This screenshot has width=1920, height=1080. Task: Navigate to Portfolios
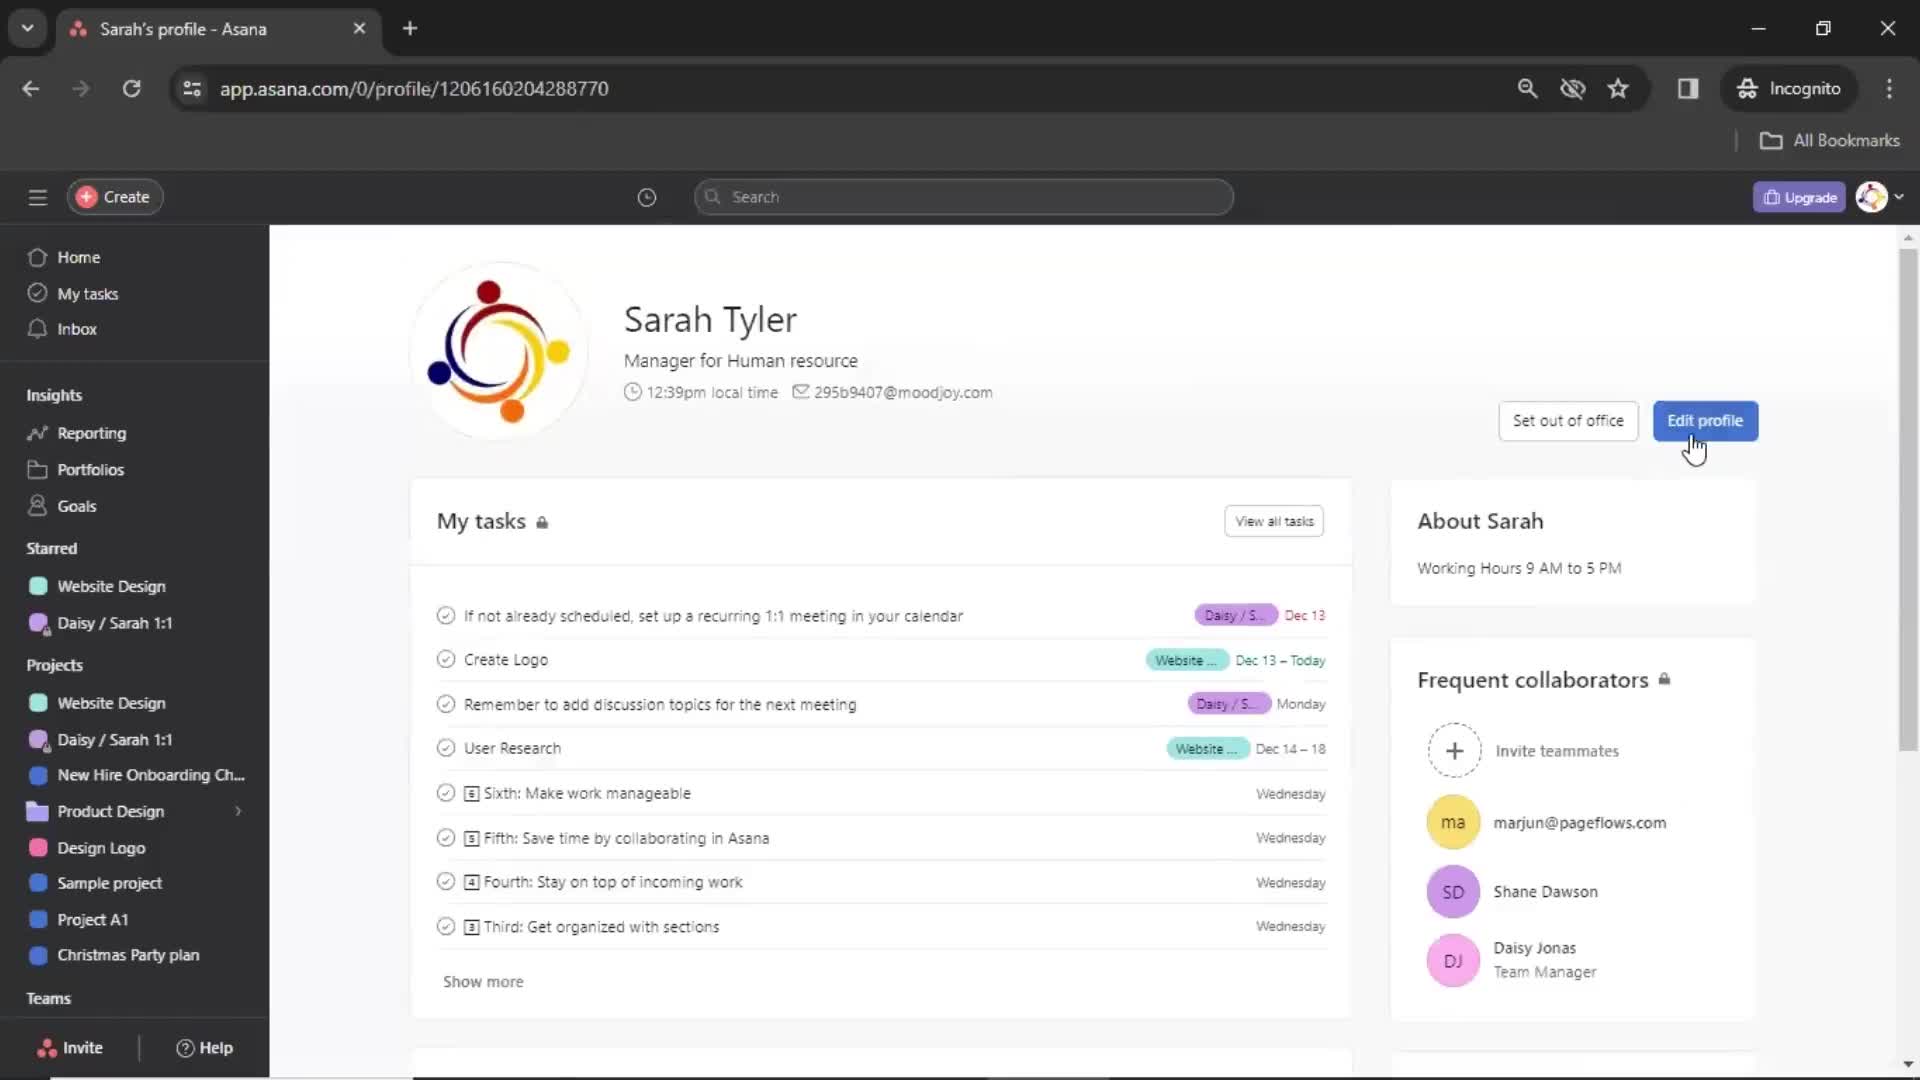click(x=91, y=469)
